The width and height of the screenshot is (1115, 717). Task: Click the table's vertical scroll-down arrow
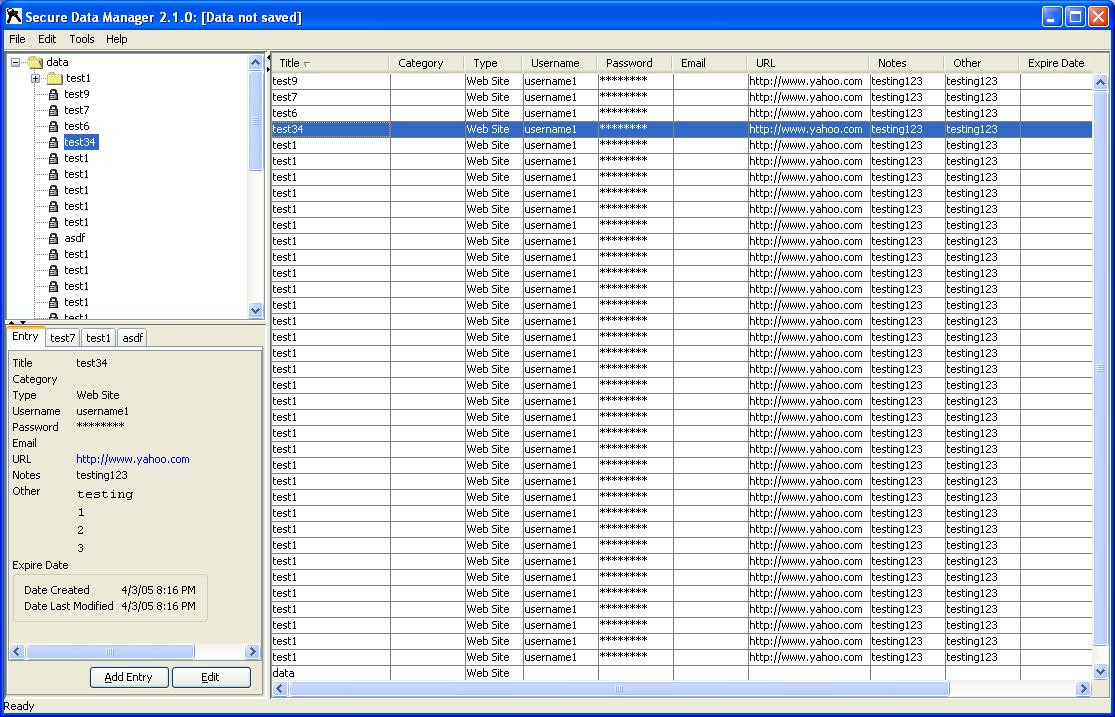[1100, 671]
